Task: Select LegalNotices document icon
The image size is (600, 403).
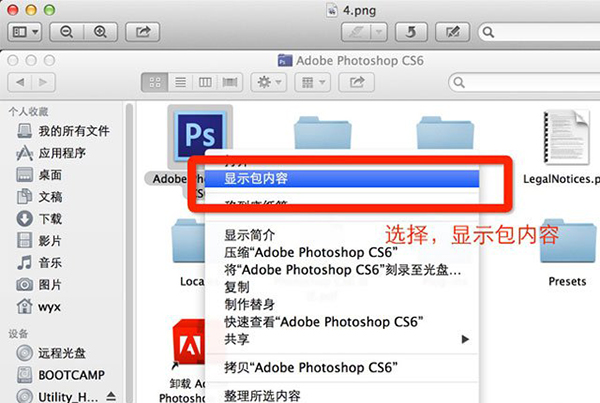Action: click(x=567, y=137)
